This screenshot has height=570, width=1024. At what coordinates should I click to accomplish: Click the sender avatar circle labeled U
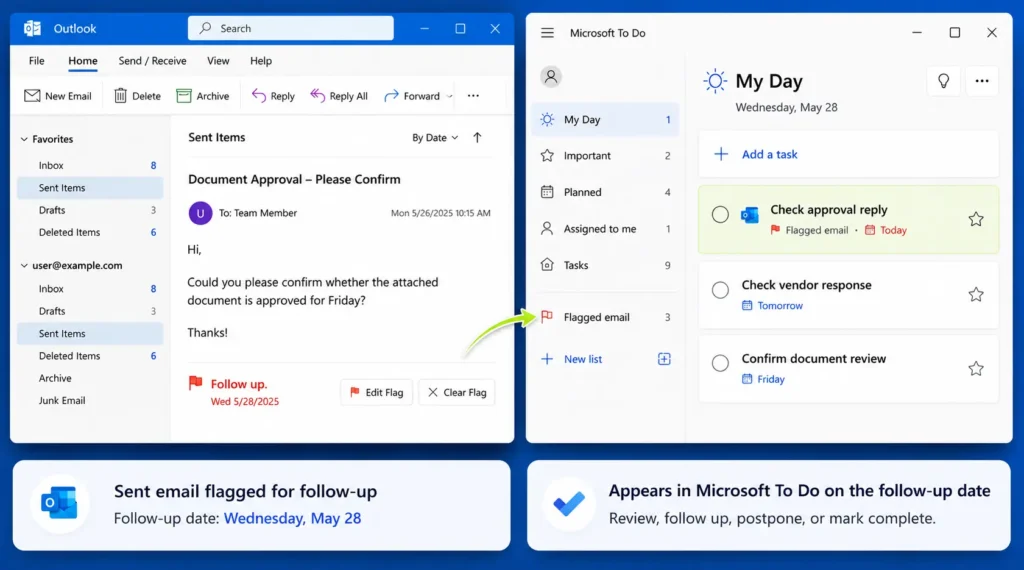point(200,213)
